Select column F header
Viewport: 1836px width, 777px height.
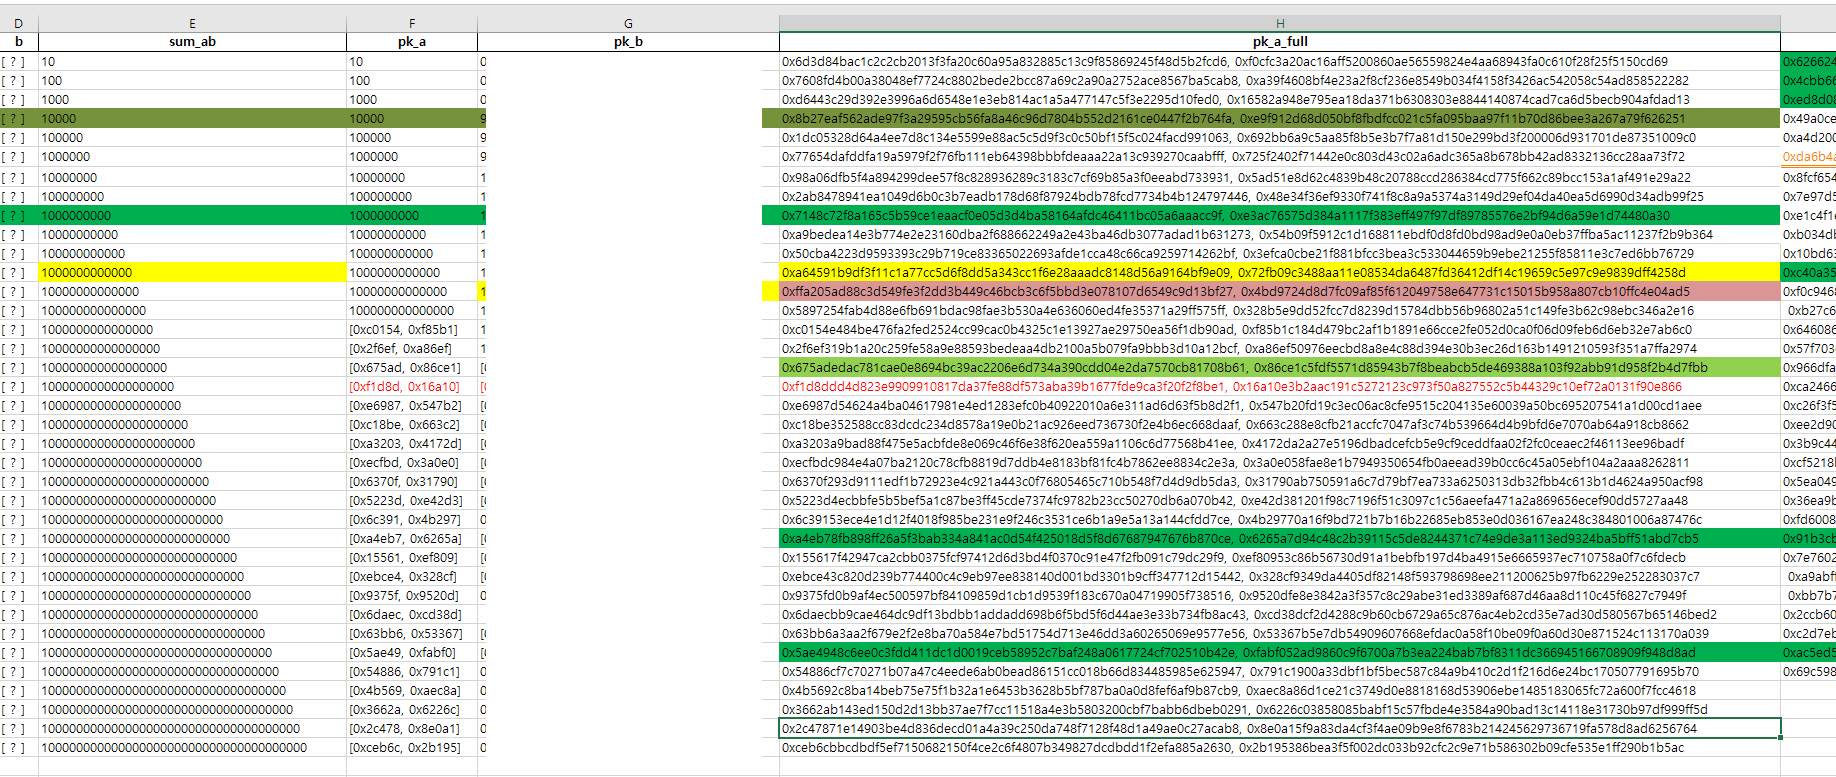coord(412,23)
